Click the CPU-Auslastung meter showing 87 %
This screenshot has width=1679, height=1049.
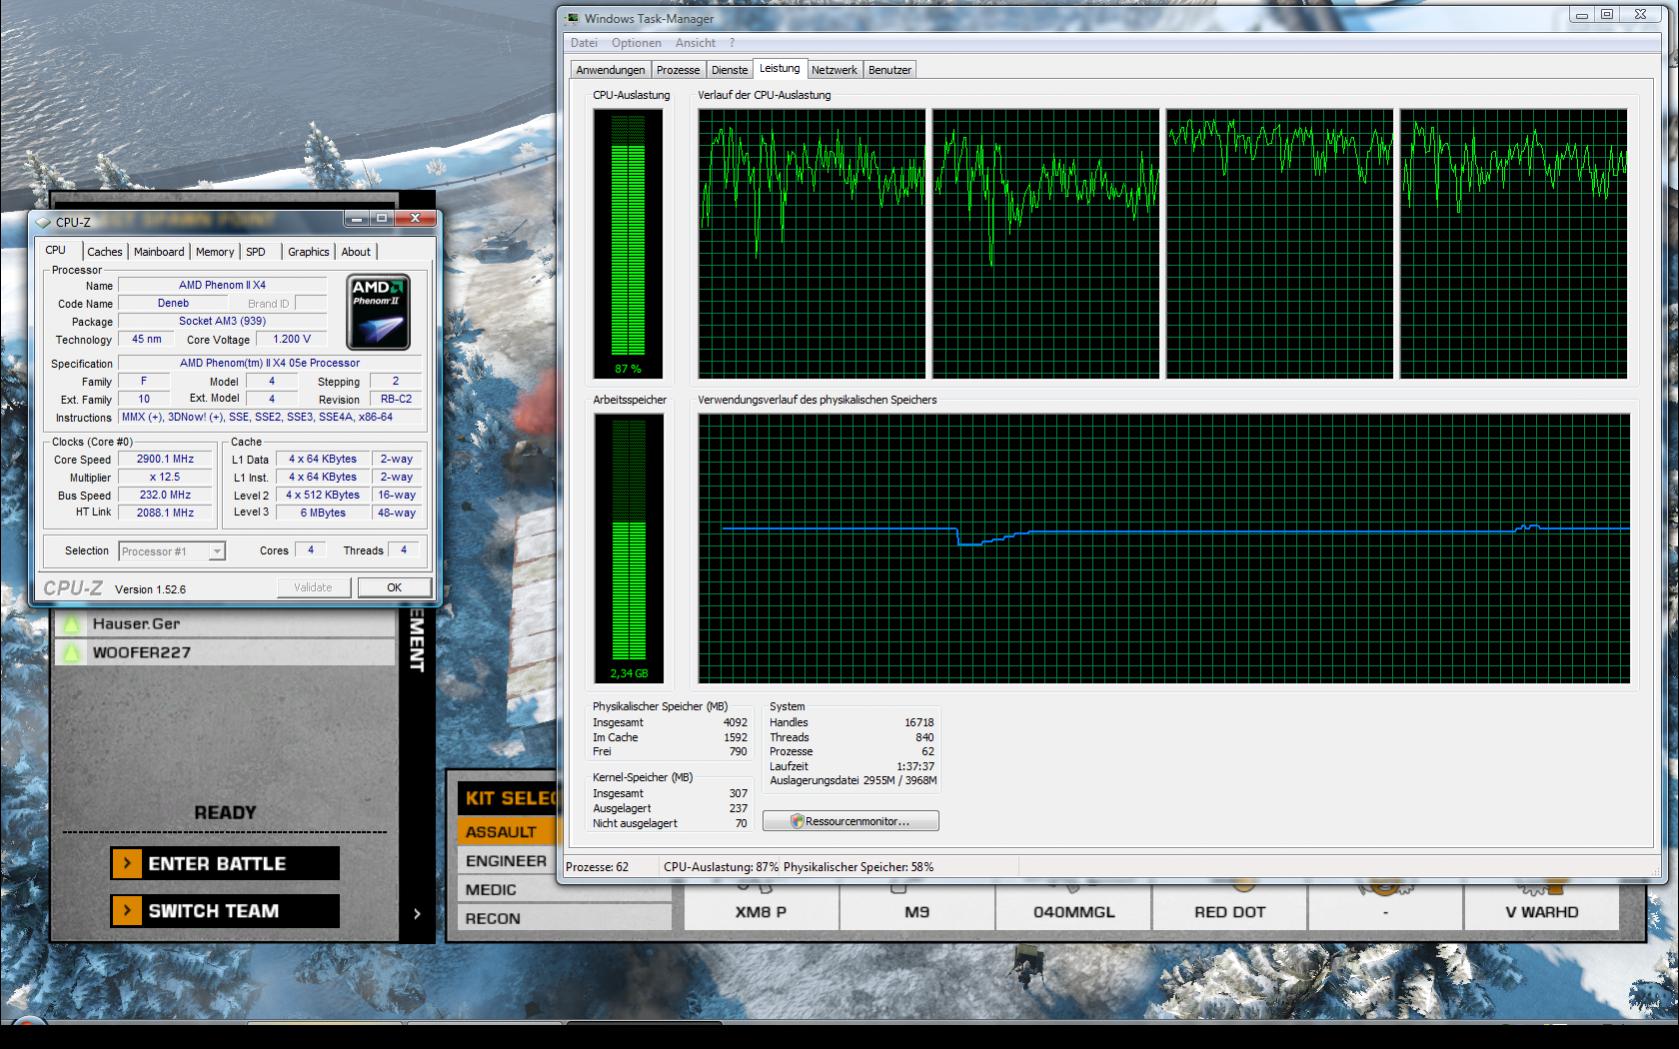pyautogui.click(x=628, y=244)
